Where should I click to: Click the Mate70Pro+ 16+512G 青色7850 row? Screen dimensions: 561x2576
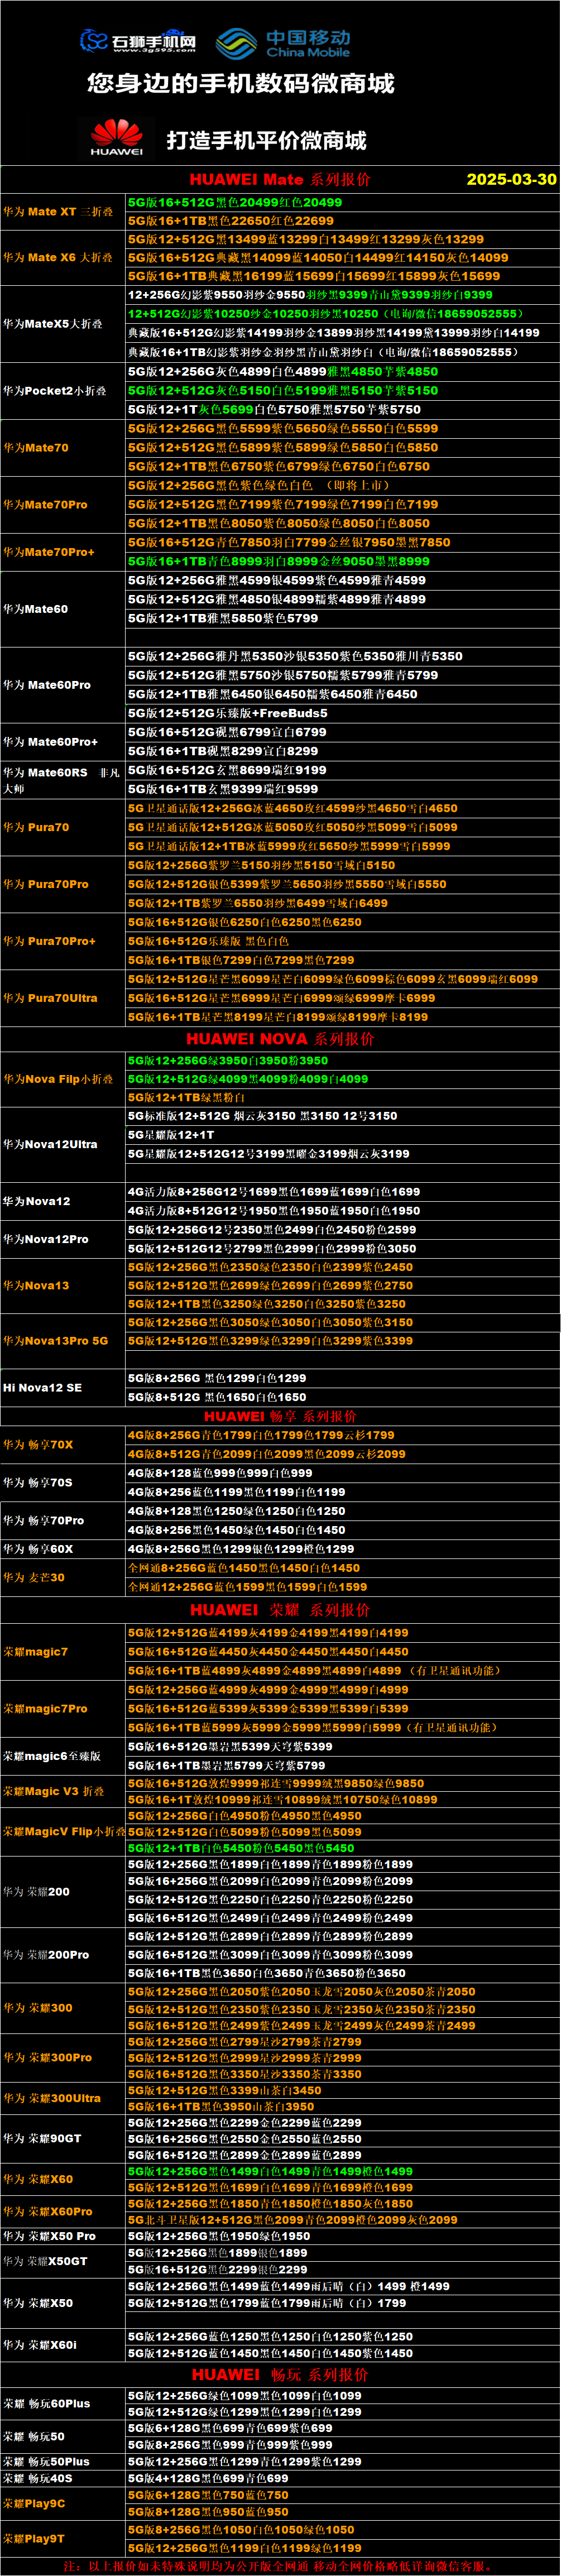[342, 543]
